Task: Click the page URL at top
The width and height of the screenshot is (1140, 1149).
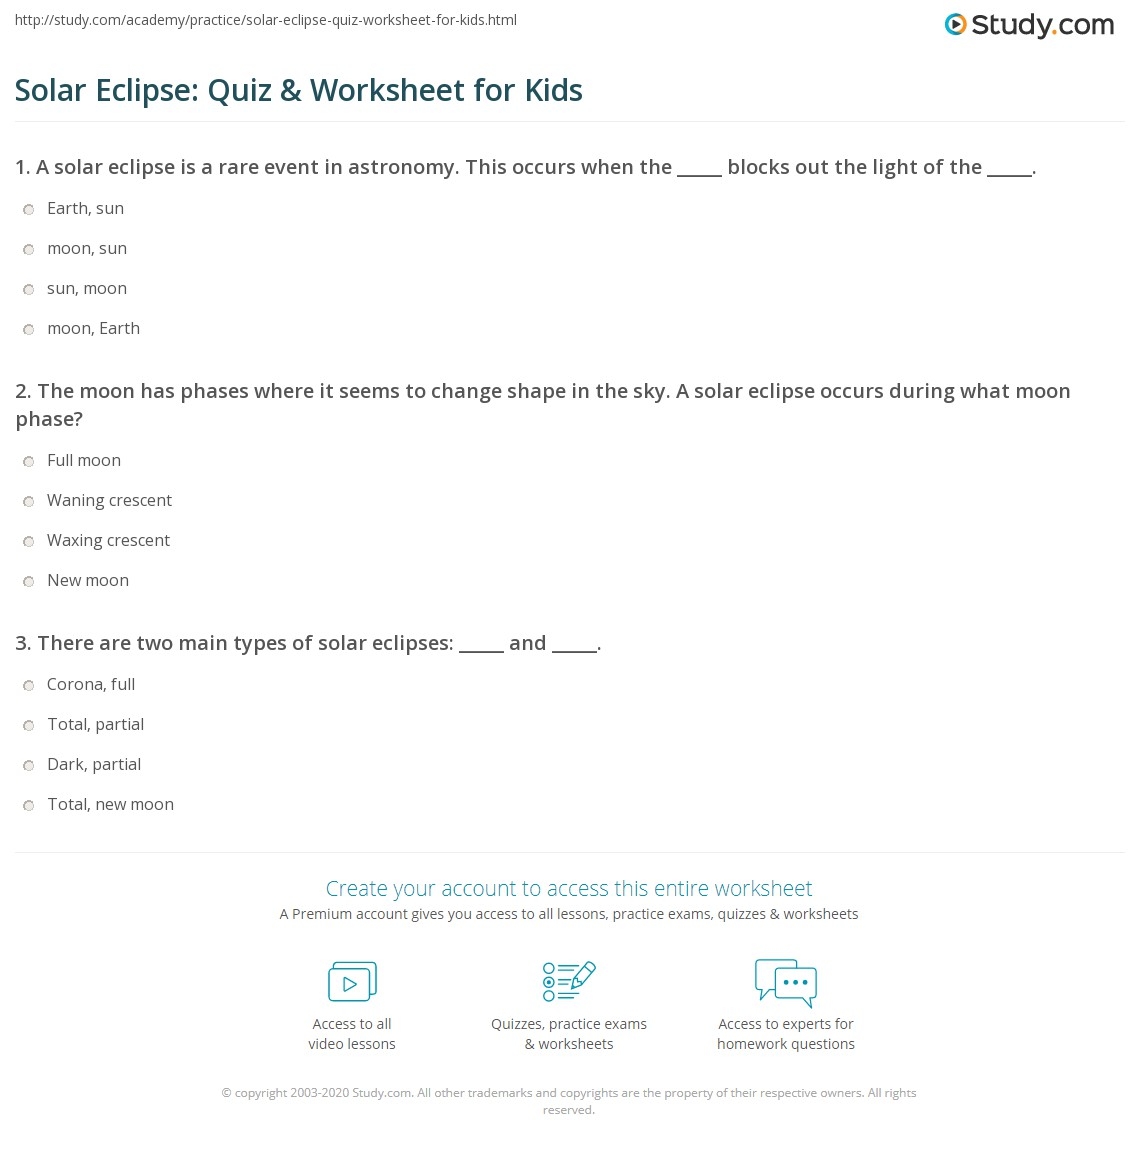Action: tap(266, 20)
